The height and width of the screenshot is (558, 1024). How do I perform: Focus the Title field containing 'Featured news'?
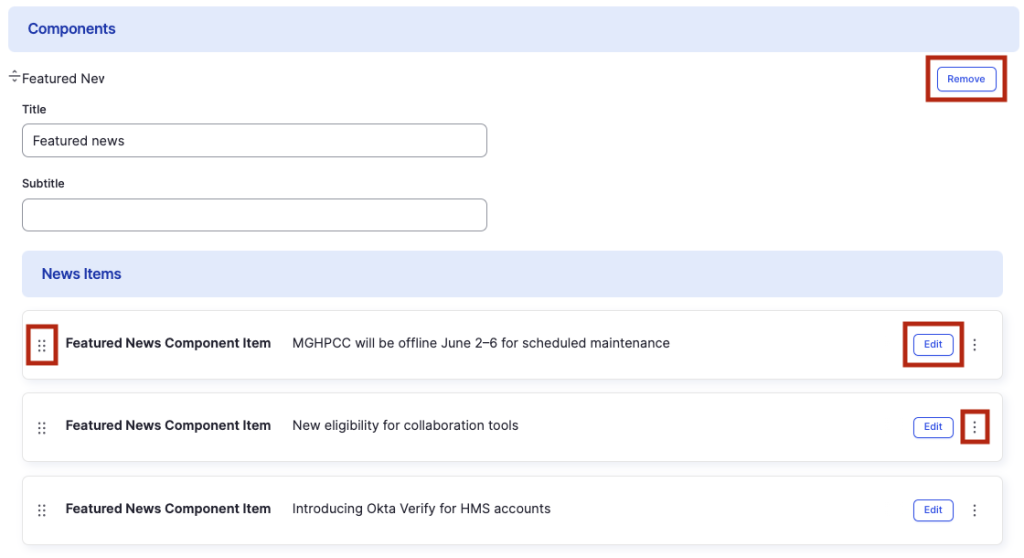point(254,141)
